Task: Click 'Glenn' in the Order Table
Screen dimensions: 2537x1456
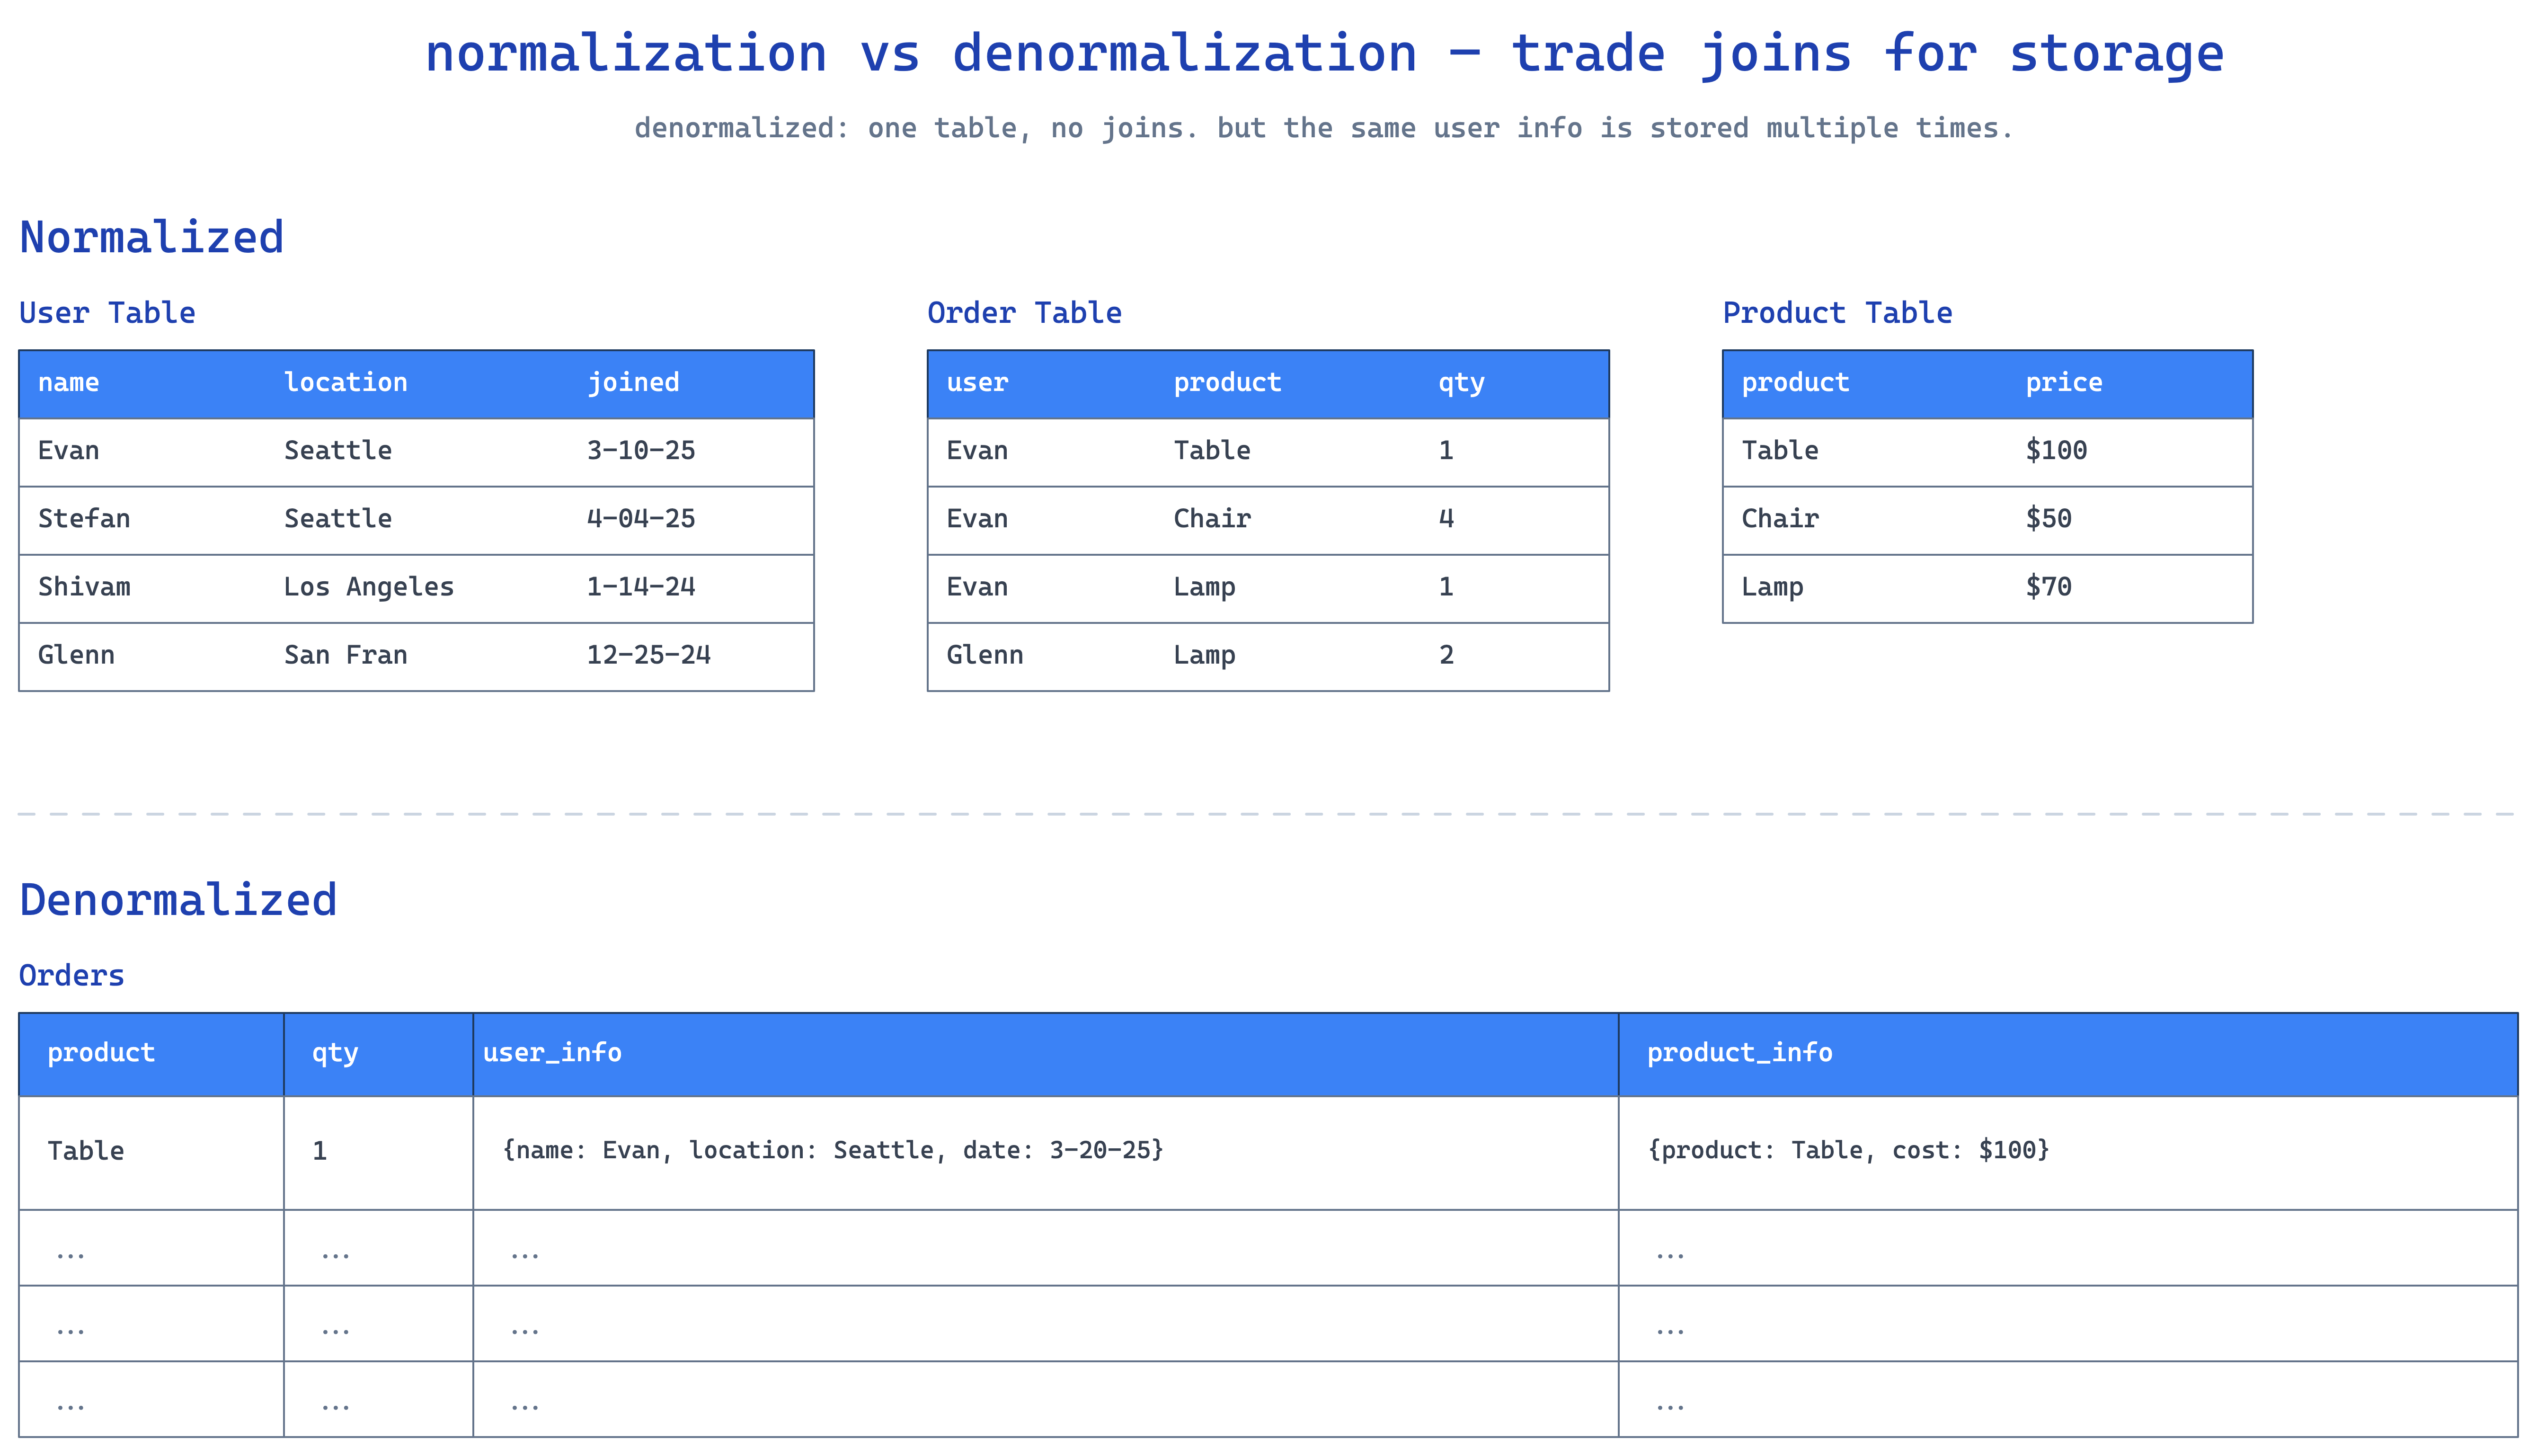Action: click(x=985, y=655)
